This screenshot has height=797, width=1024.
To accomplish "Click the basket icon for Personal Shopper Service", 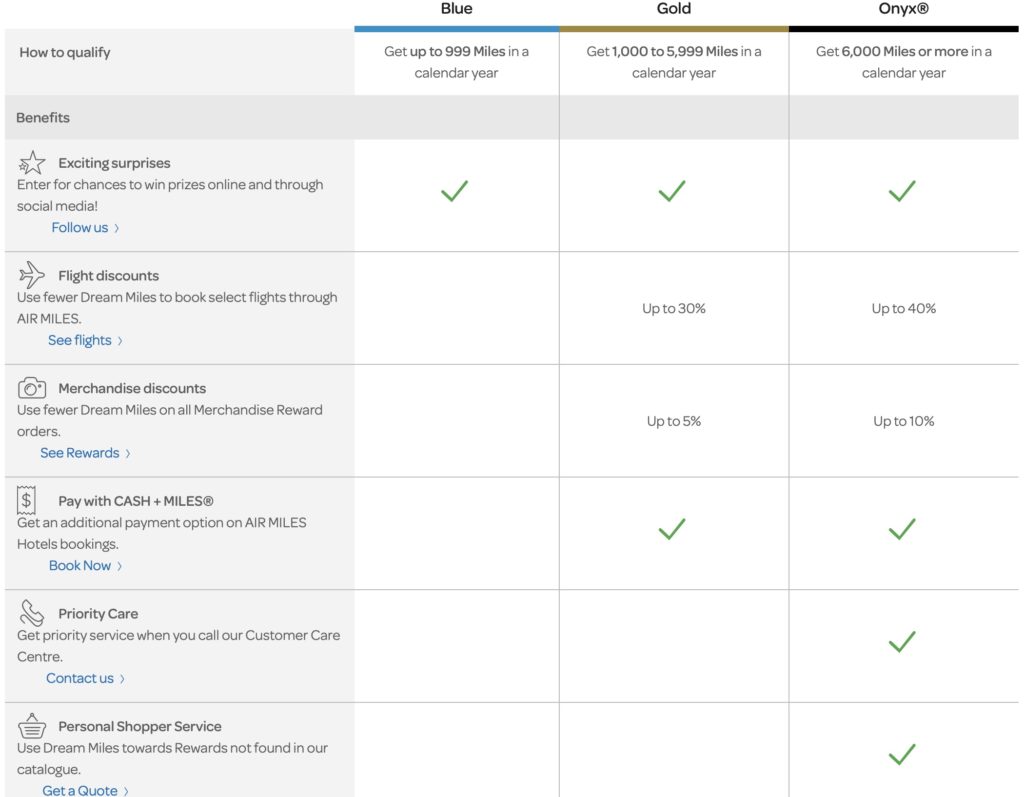I will (x=32, y=726).
